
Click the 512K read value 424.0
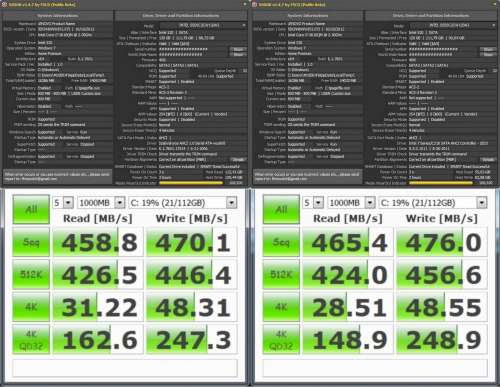[x=348, y=274]
